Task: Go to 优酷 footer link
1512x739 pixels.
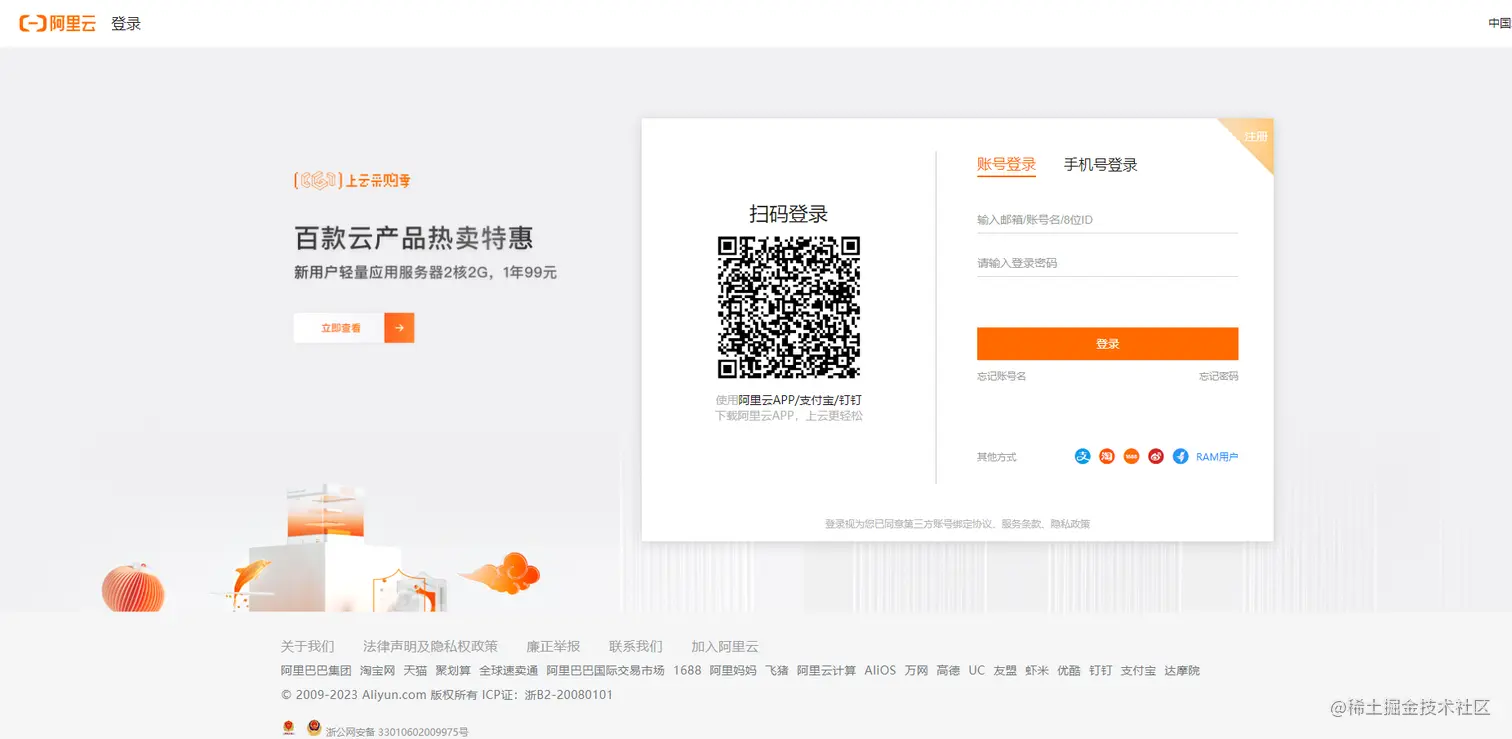Action: pos(1069,671)
